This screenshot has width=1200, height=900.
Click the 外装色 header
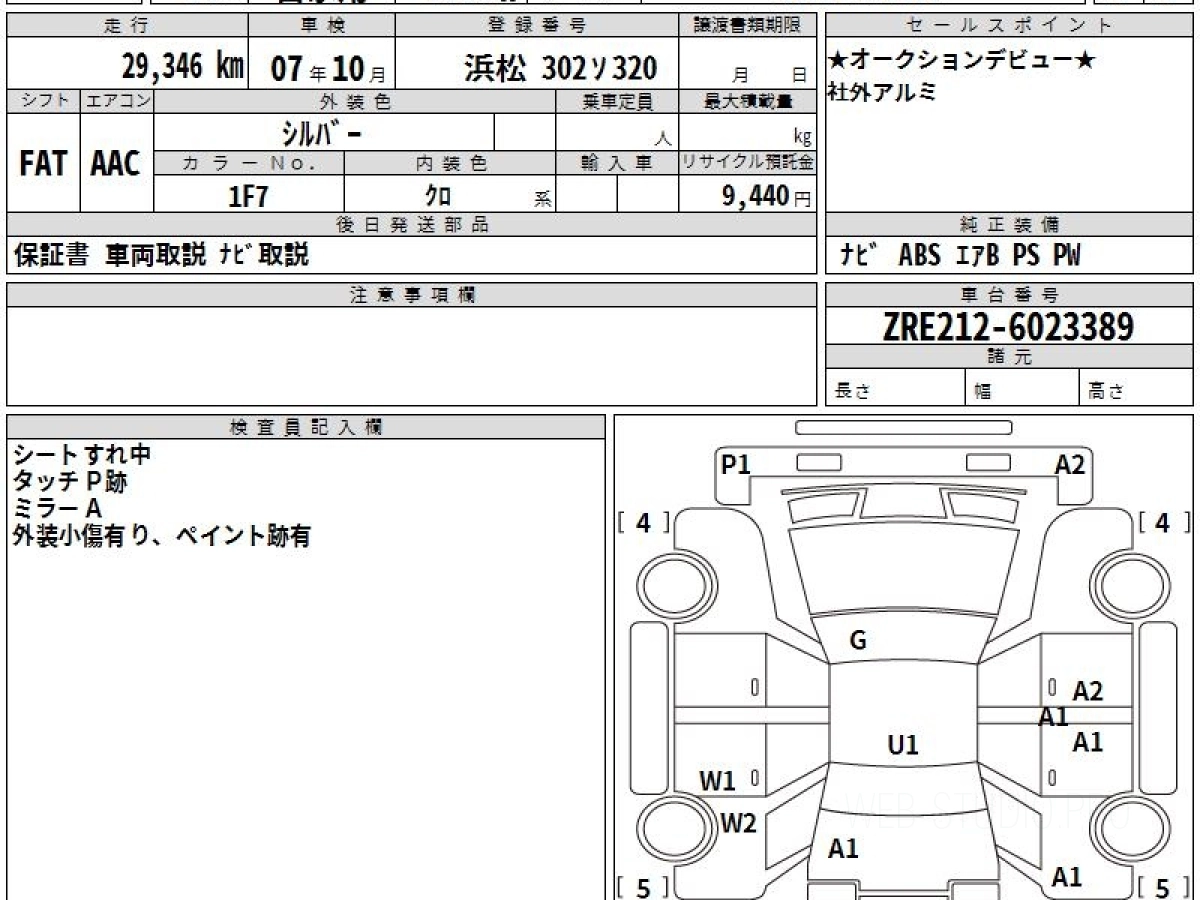tap(355, 100)
